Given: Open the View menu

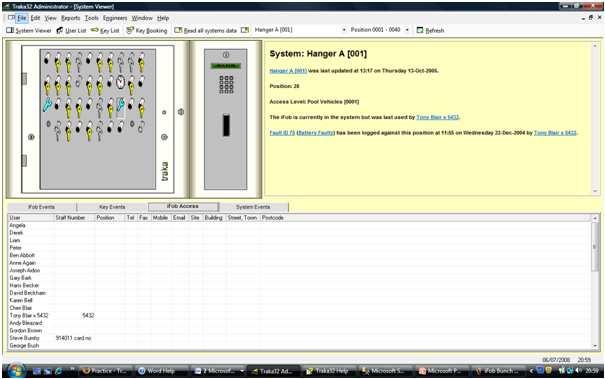Looking at the screenshot, I should point(50,18).
